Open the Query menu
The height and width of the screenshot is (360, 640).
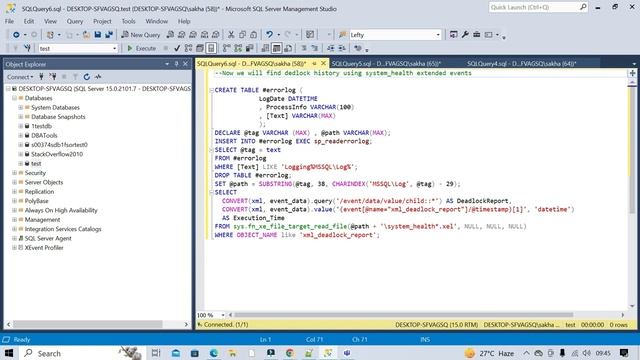point(75,21)
